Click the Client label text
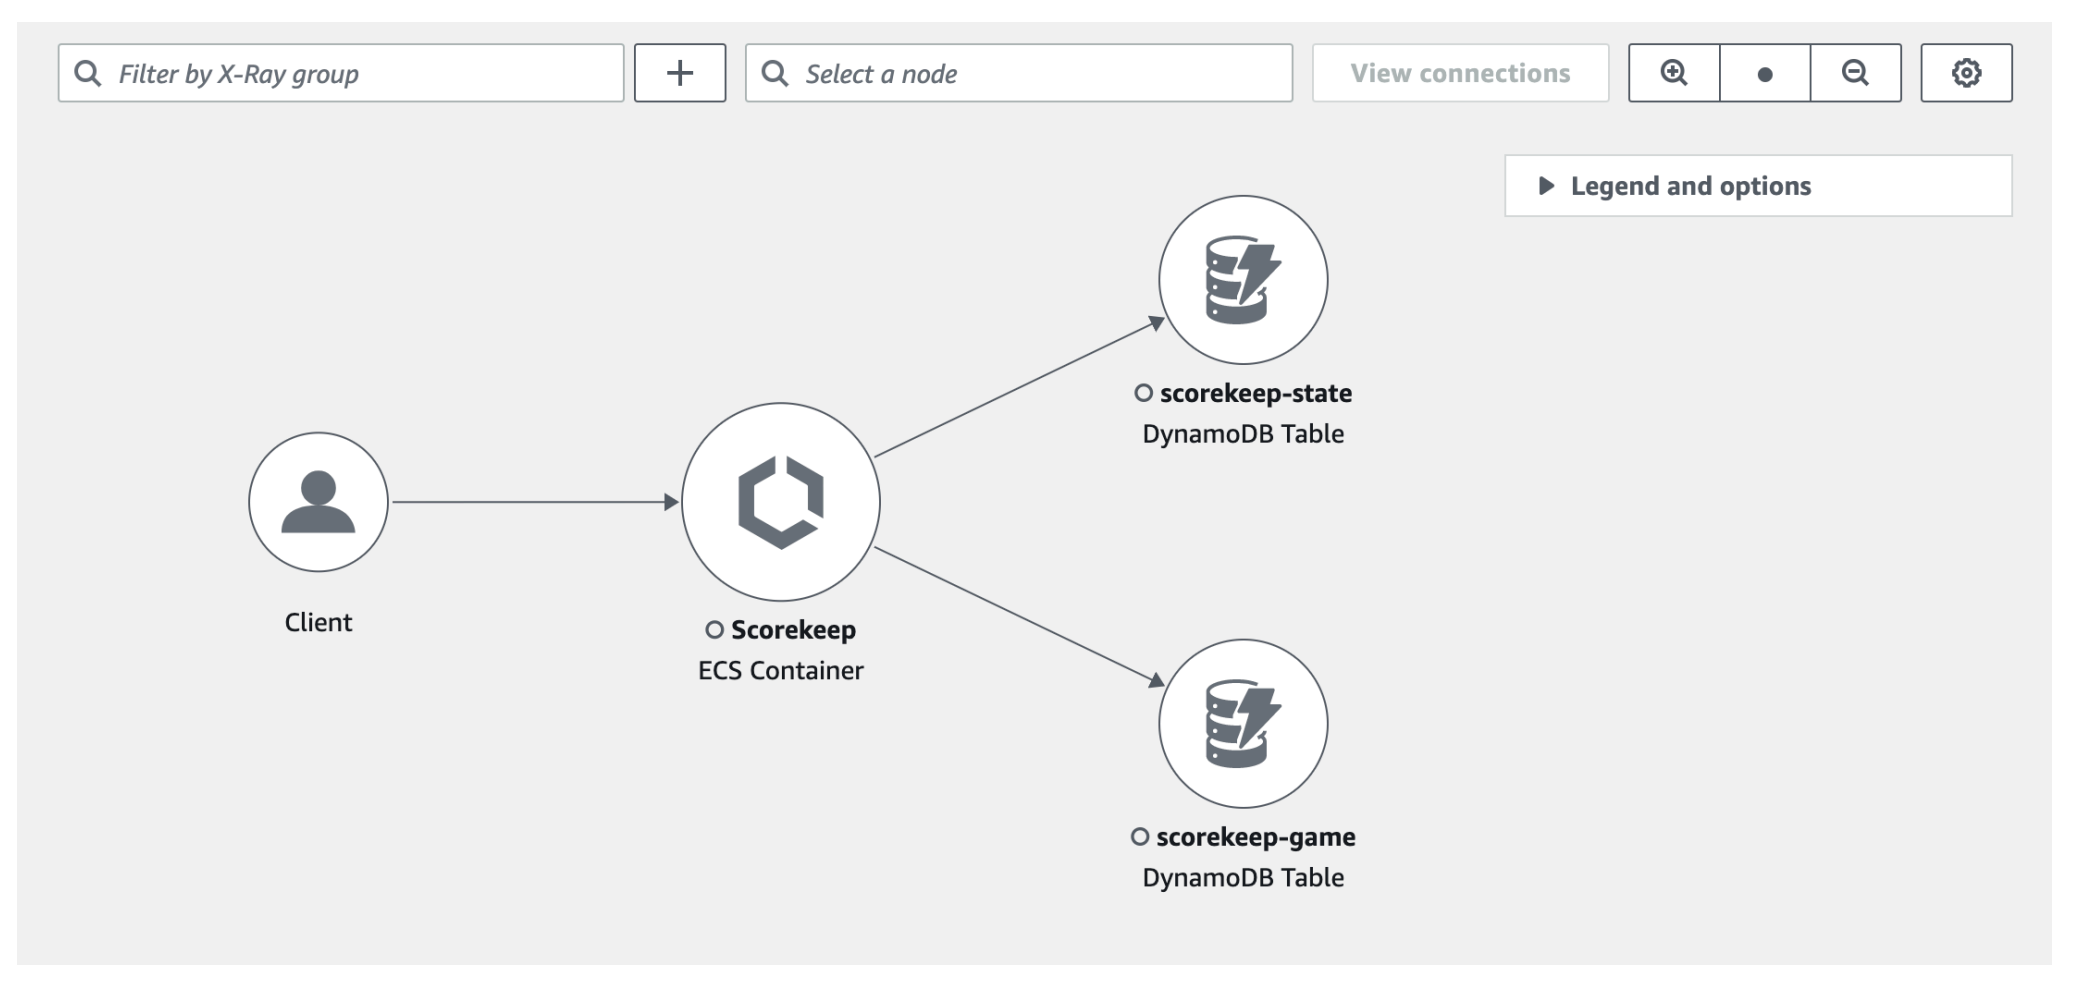Screen dimensions: 2080x982 click(x=318, y=622)
